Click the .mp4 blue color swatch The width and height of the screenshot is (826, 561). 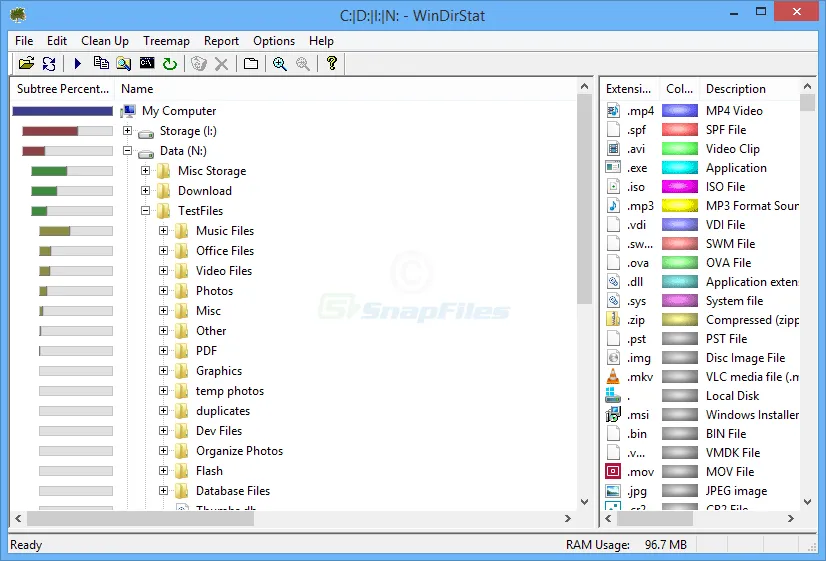pos(680,111)
